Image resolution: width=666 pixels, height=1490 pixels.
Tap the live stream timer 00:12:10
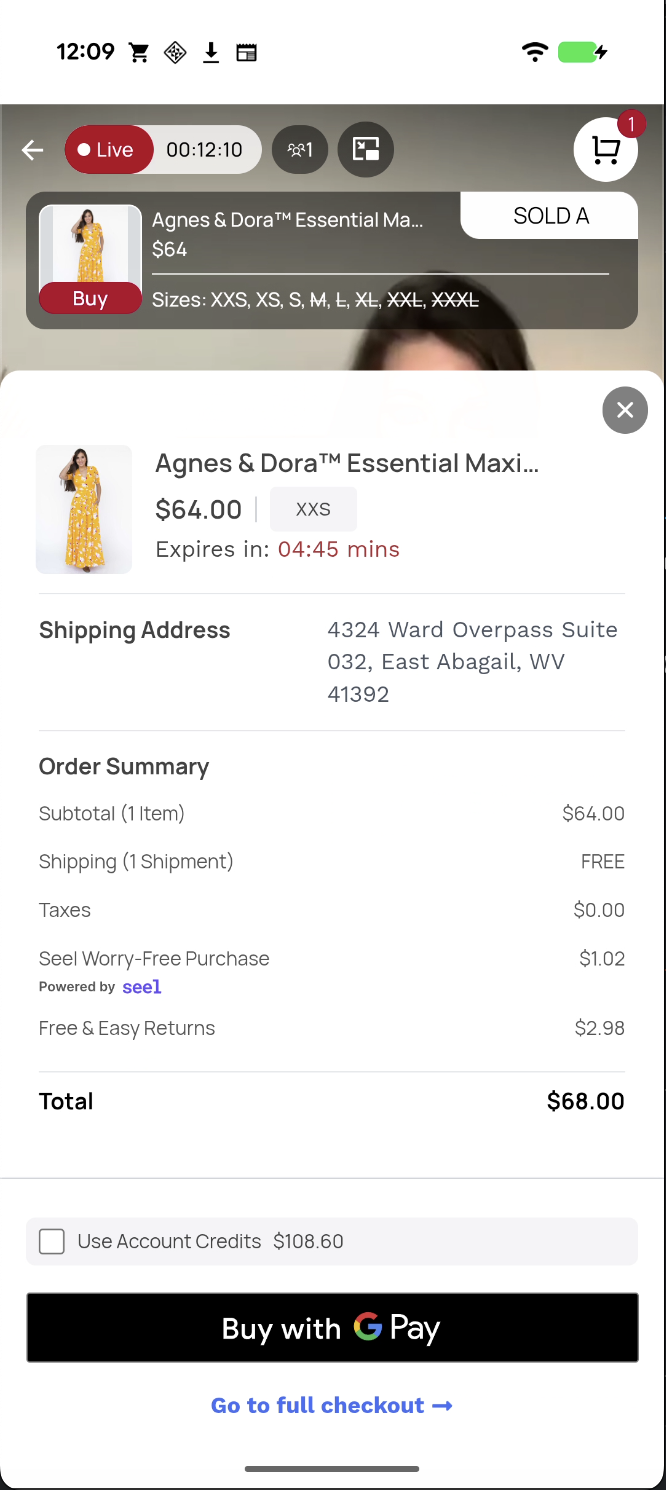204,150
